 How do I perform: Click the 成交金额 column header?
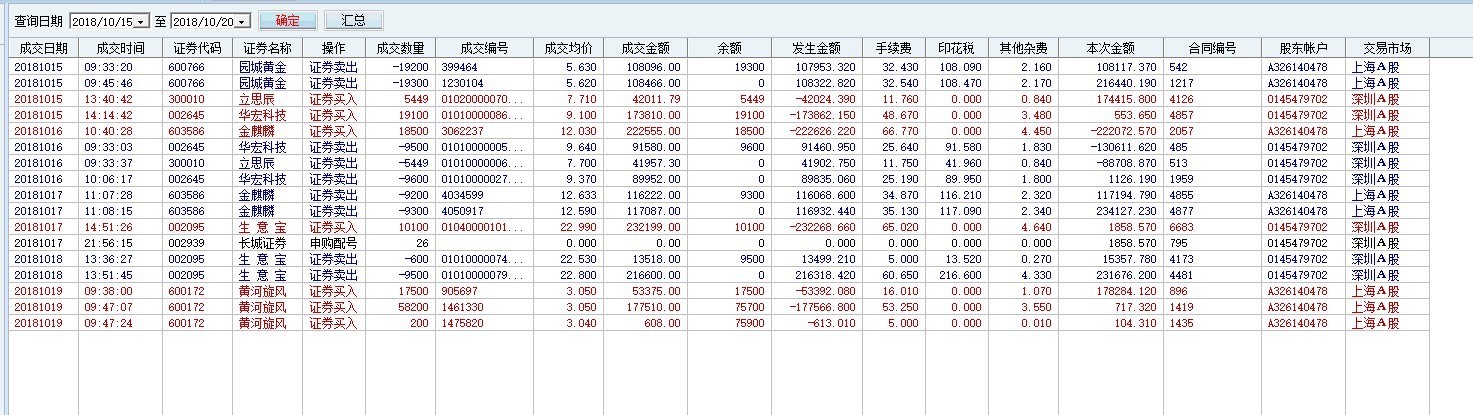[x=645, y=47]
